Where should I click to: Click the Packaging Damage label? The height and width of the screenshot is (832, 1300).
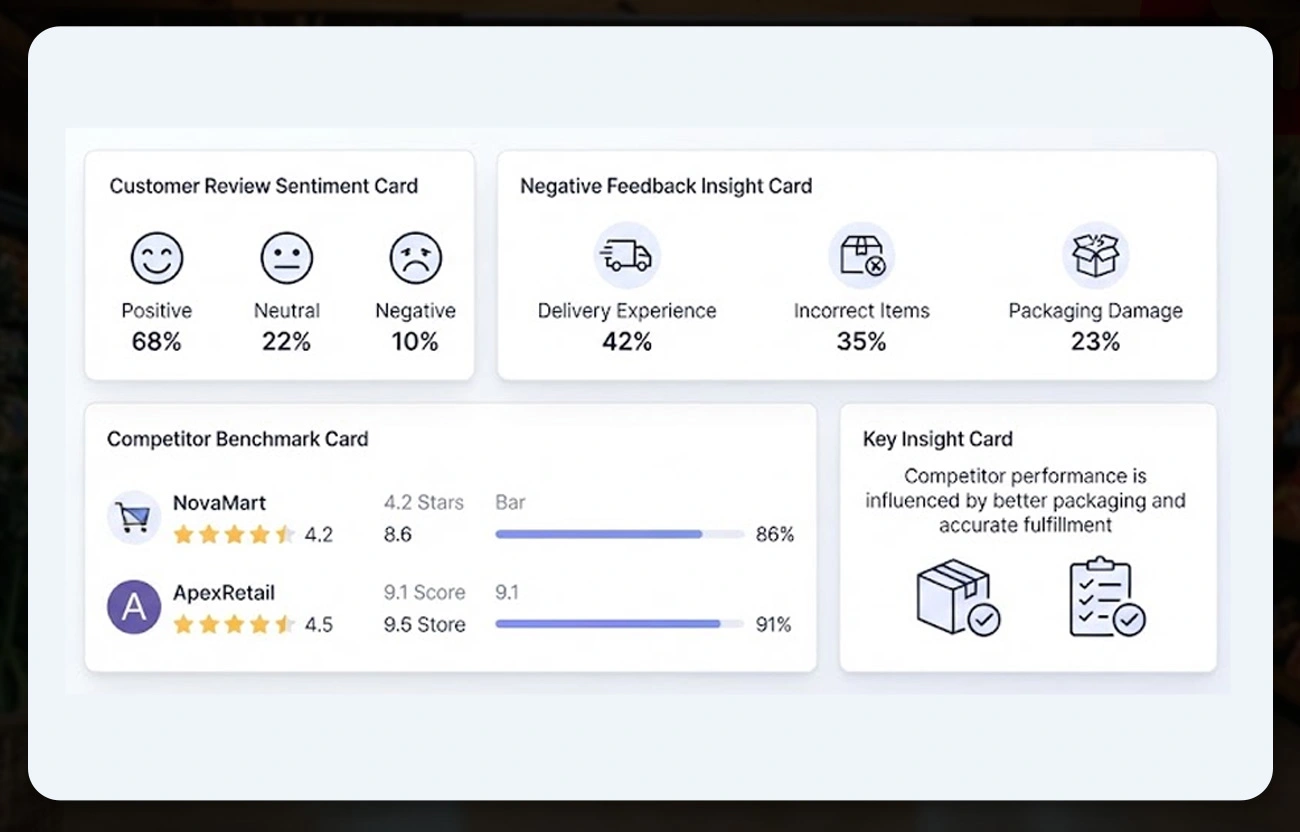(1095, 311)
